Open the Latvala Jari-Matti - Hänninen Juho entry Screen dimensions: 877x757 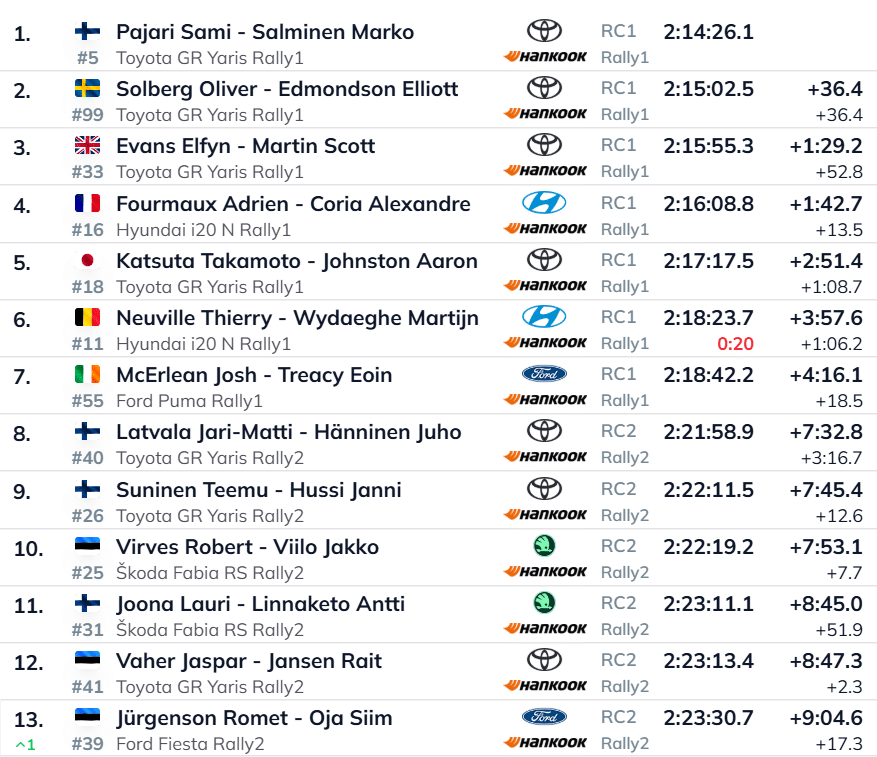pos(289,432)
